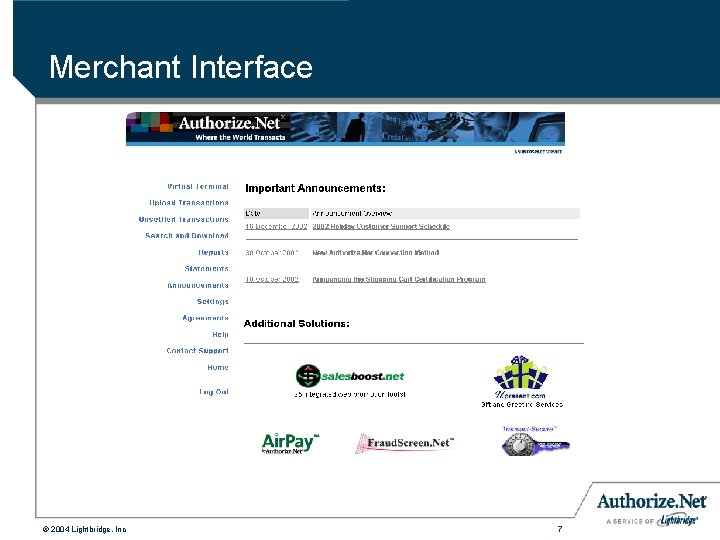Open the Help link
The width and height of the screenshot is (720, 540).
click(x=220, y=334)
